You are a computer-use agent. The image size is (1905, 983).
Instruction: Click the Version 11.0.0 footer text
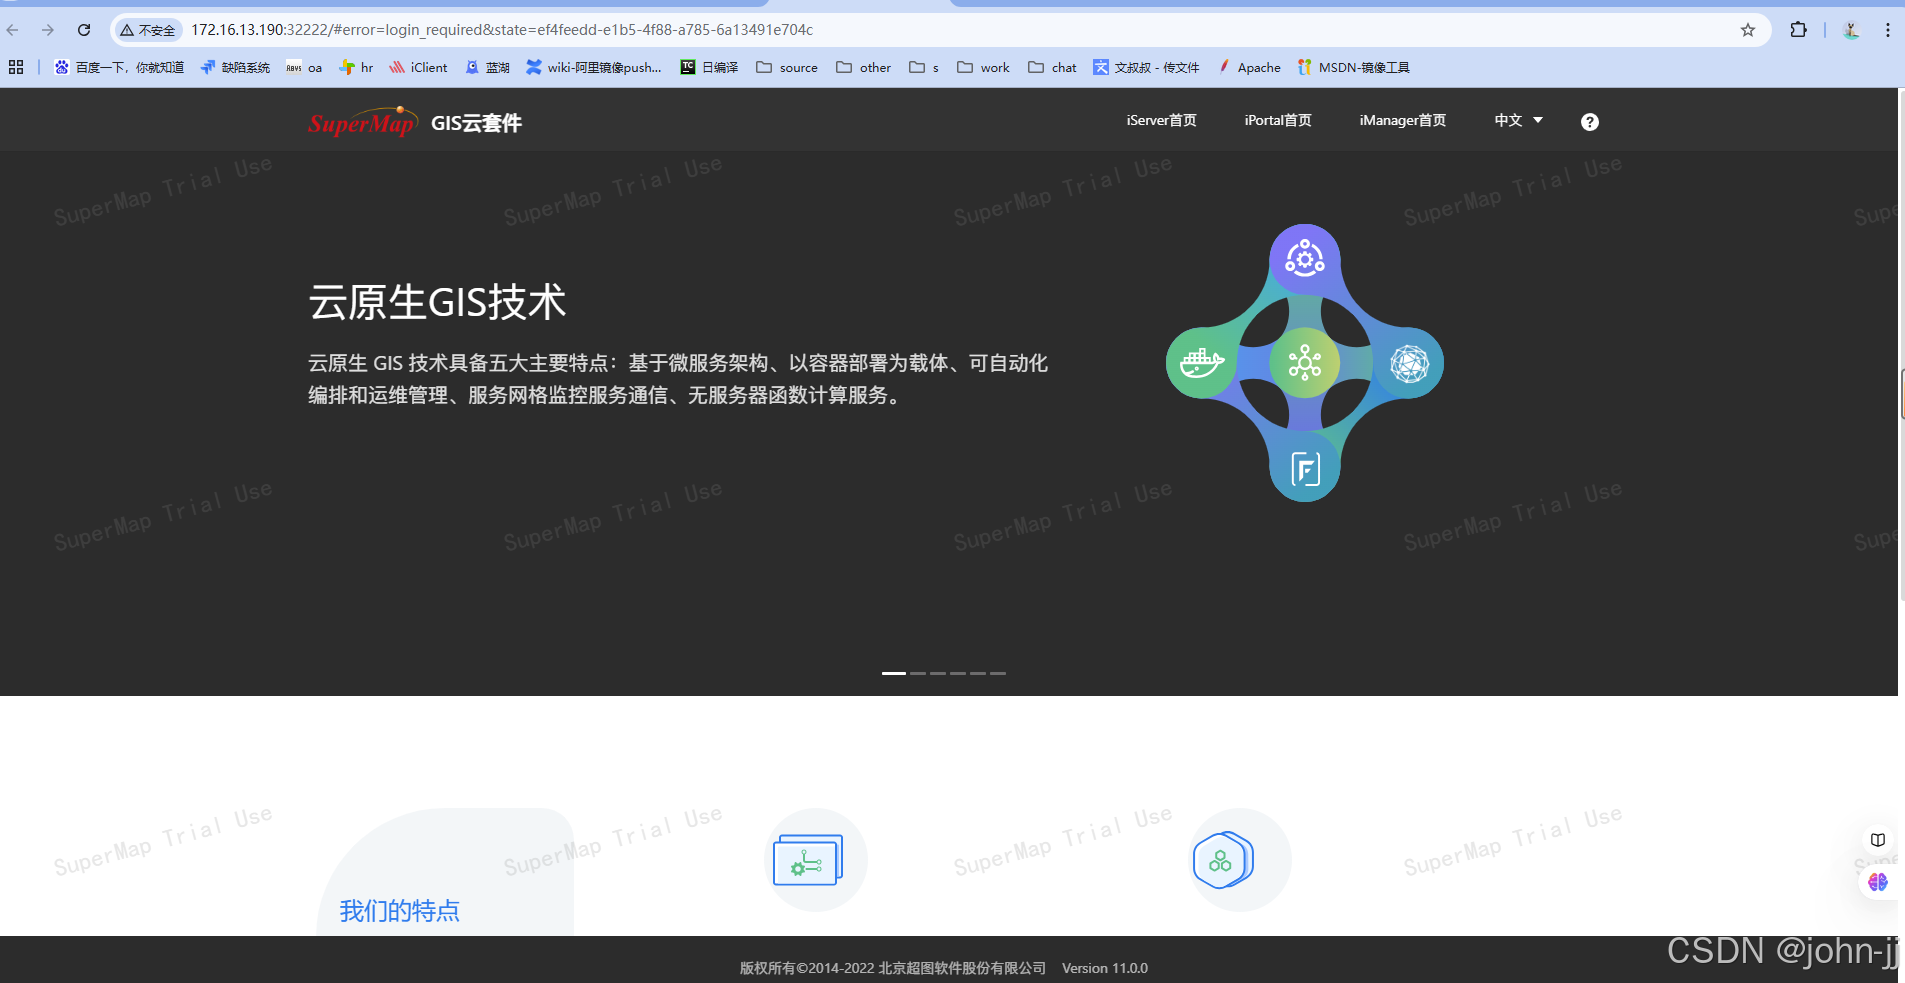tap(1104, 968)
